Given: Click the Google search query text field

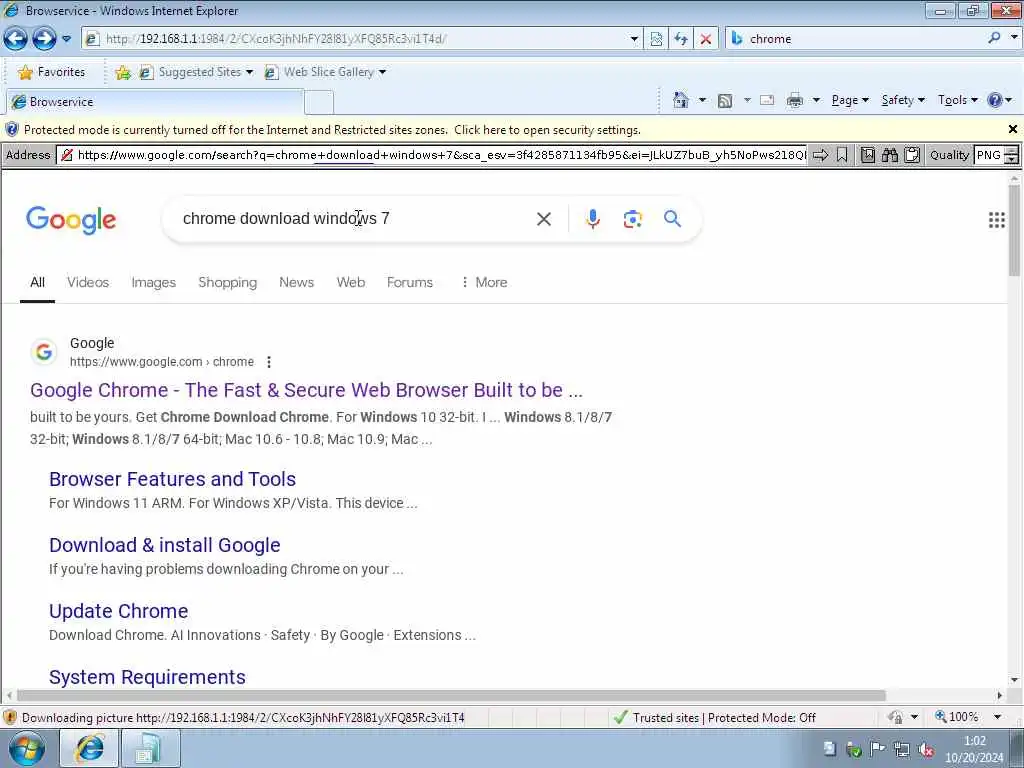Looking at the screenshot, I should [353, 219].
